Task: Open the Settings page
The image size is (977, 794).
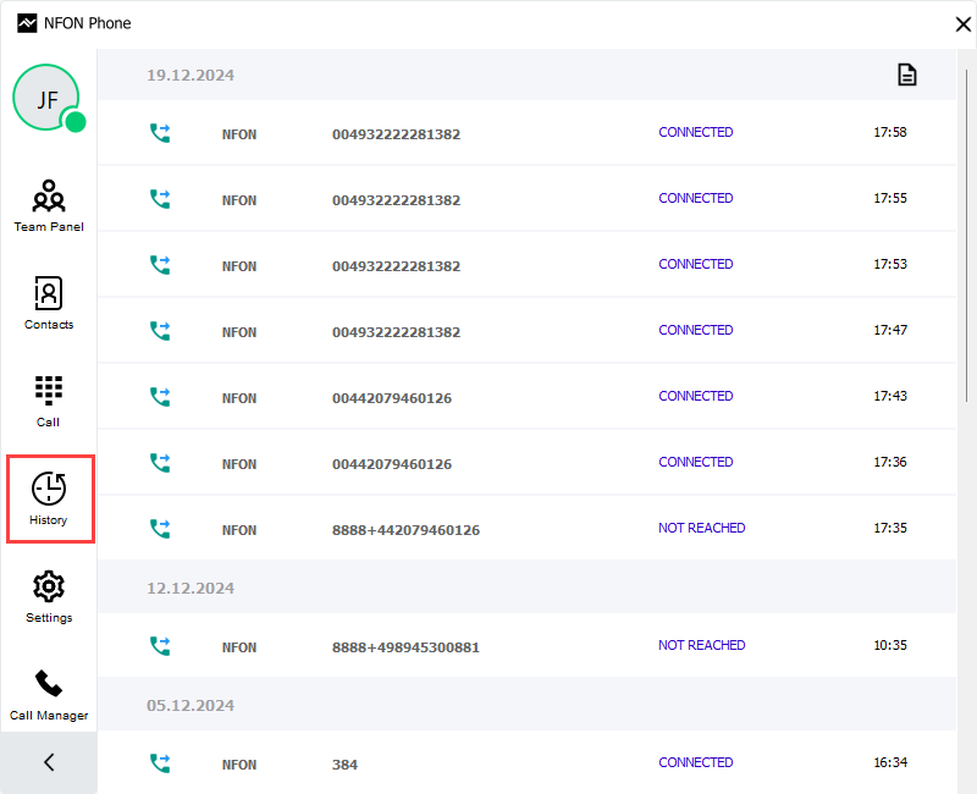Action: tap(49, 596)
